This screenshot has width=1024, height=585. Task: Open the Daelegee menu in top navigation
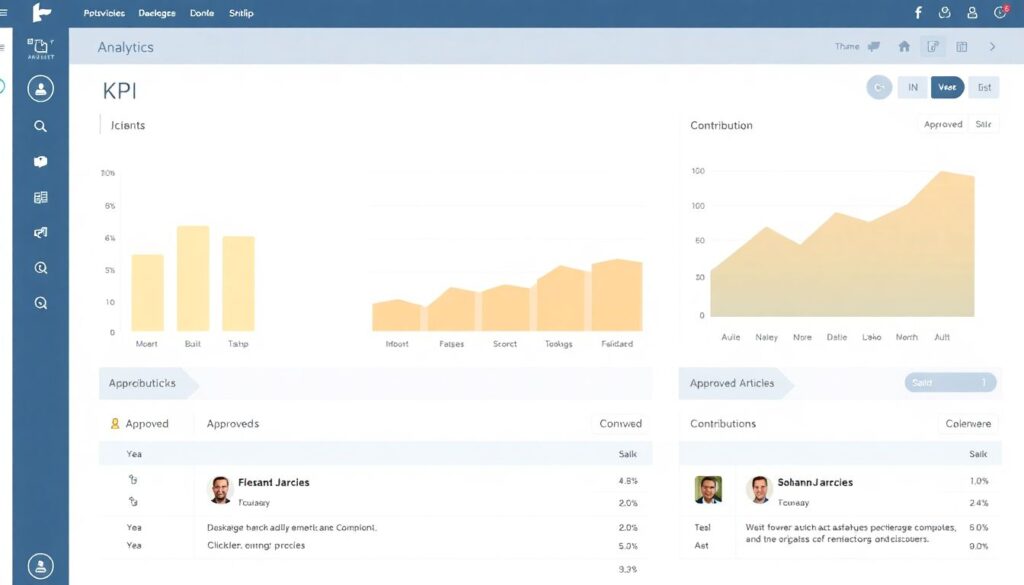coord(156,14)
